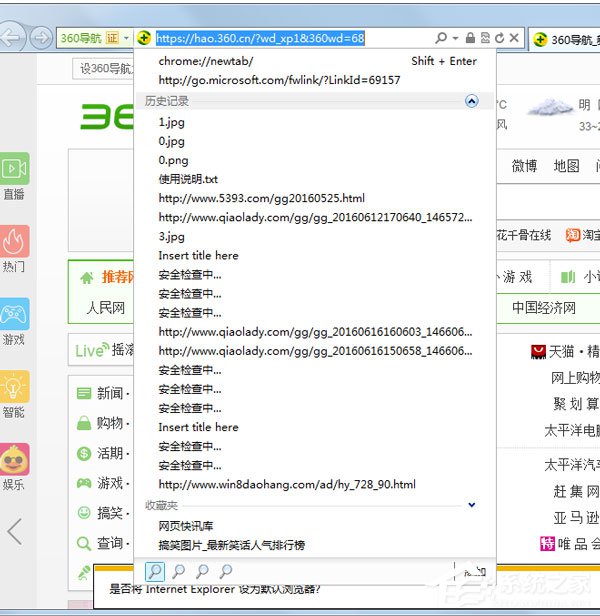The image size is (600, 616).
Task: Click the highlighted search provider magnifier icon
Action: 155,571
